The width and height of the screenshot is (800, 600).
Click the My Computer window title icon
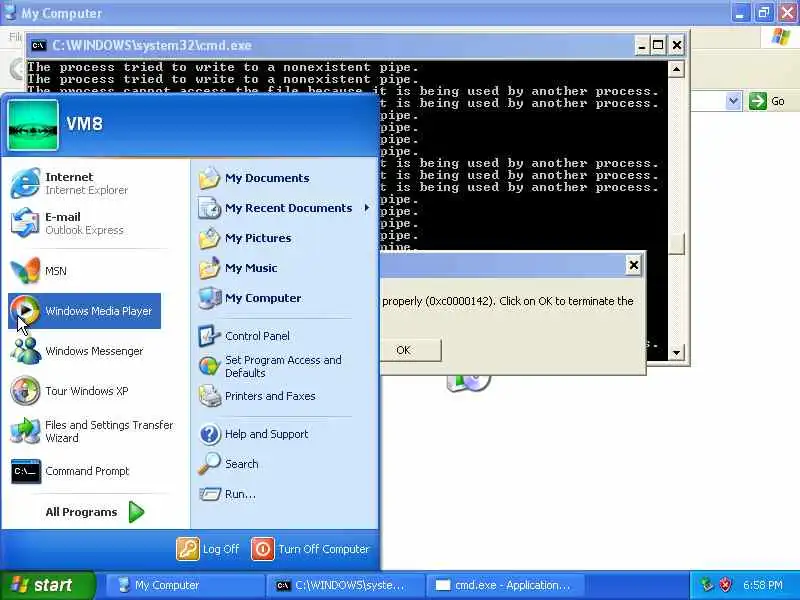10,12
